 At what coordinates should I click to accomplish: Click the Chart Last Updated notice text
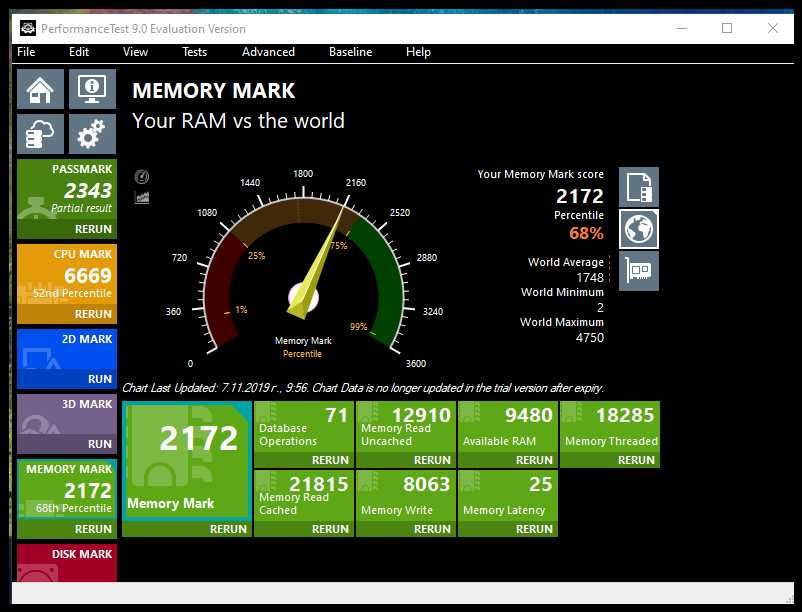click(x=363, y=388)
